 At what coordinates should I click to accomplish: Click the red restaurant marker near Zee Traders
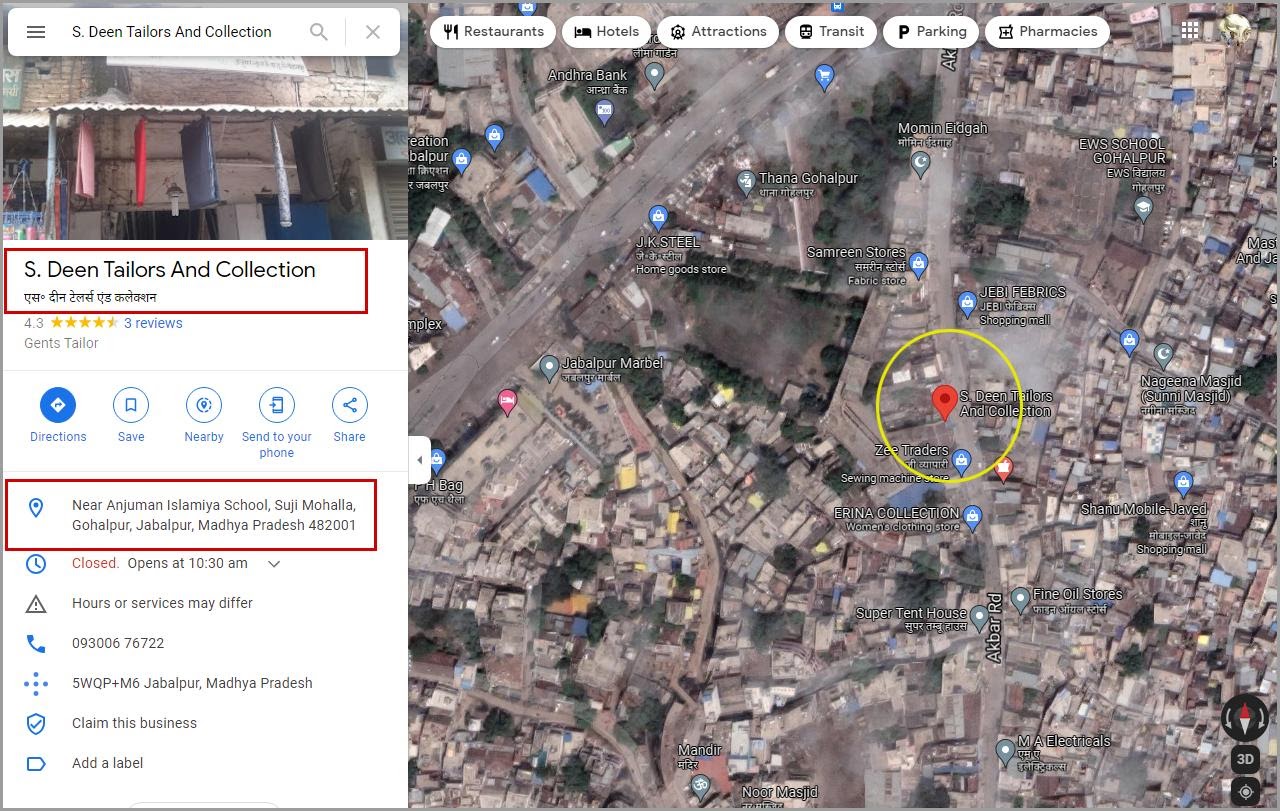point(1004,467)
